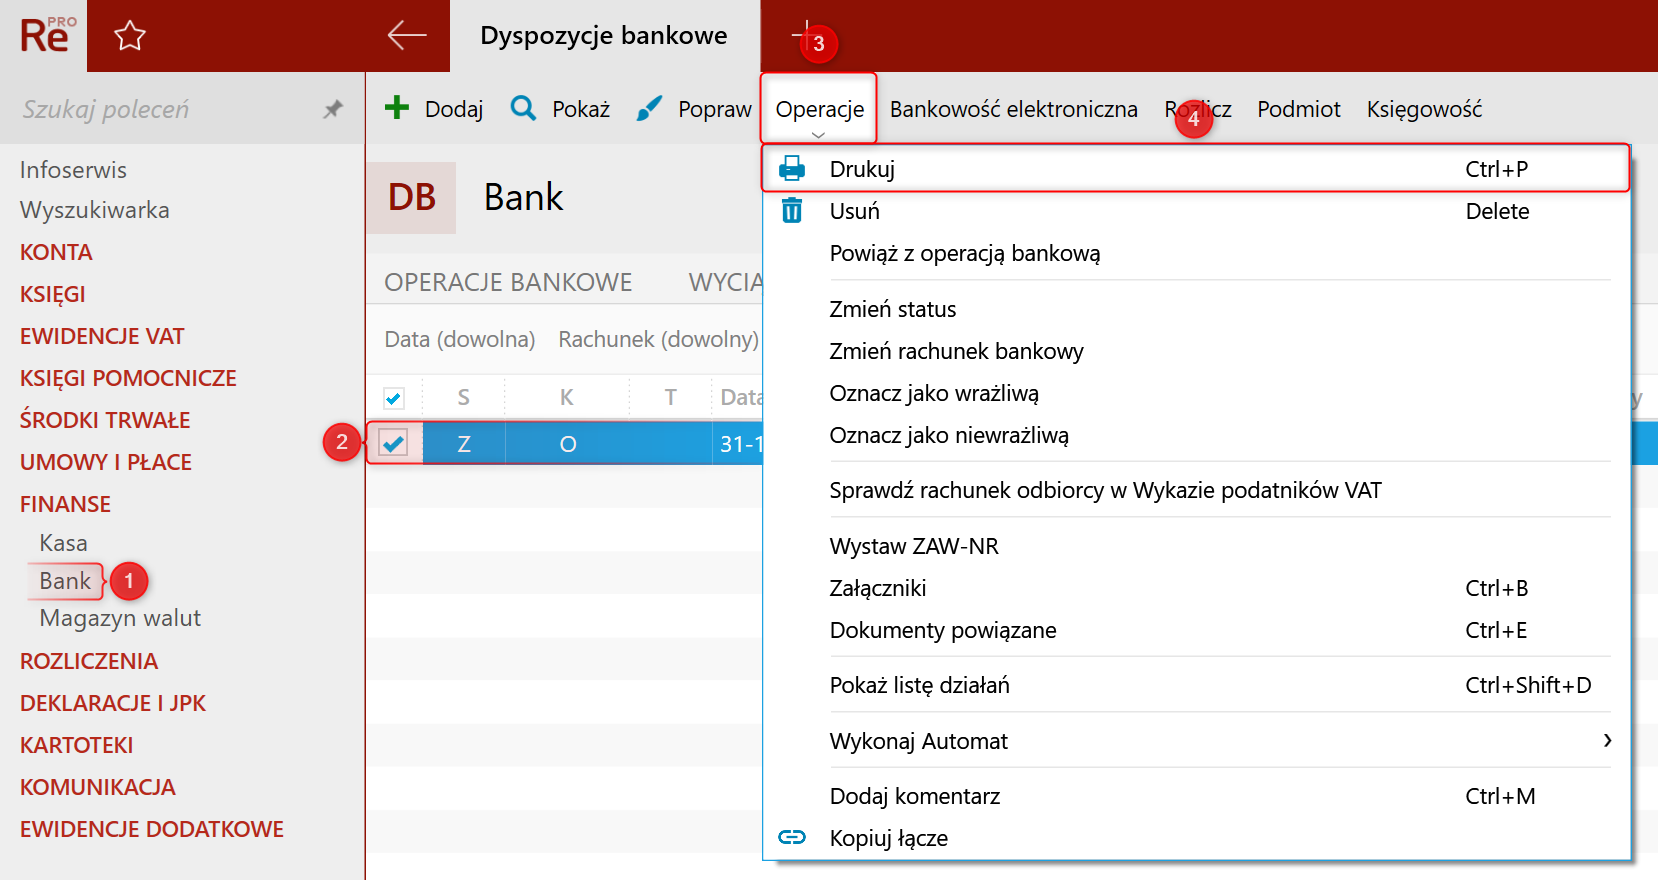
Task: Click the Re PRO application logo
Action: (46, 35)
